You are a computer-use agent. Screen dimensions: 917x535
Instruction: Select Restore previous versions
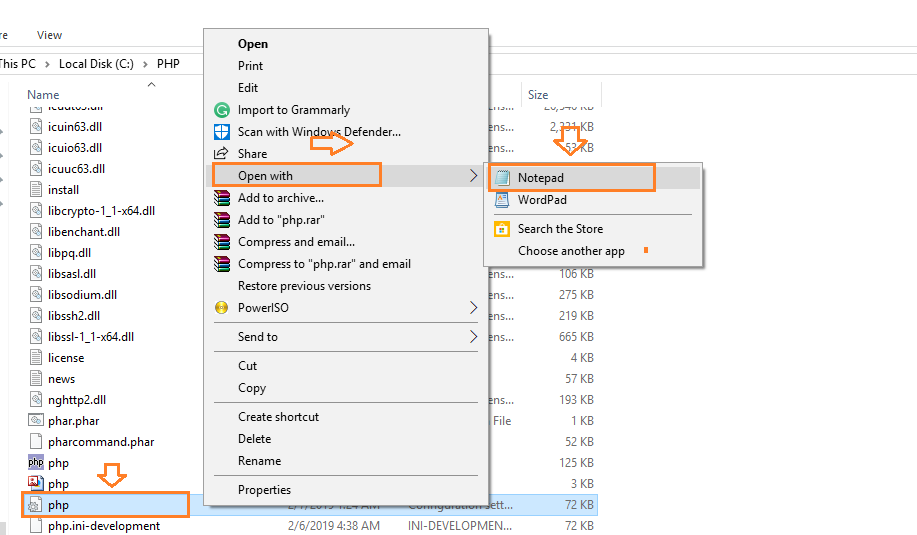[x=304, y=286]
